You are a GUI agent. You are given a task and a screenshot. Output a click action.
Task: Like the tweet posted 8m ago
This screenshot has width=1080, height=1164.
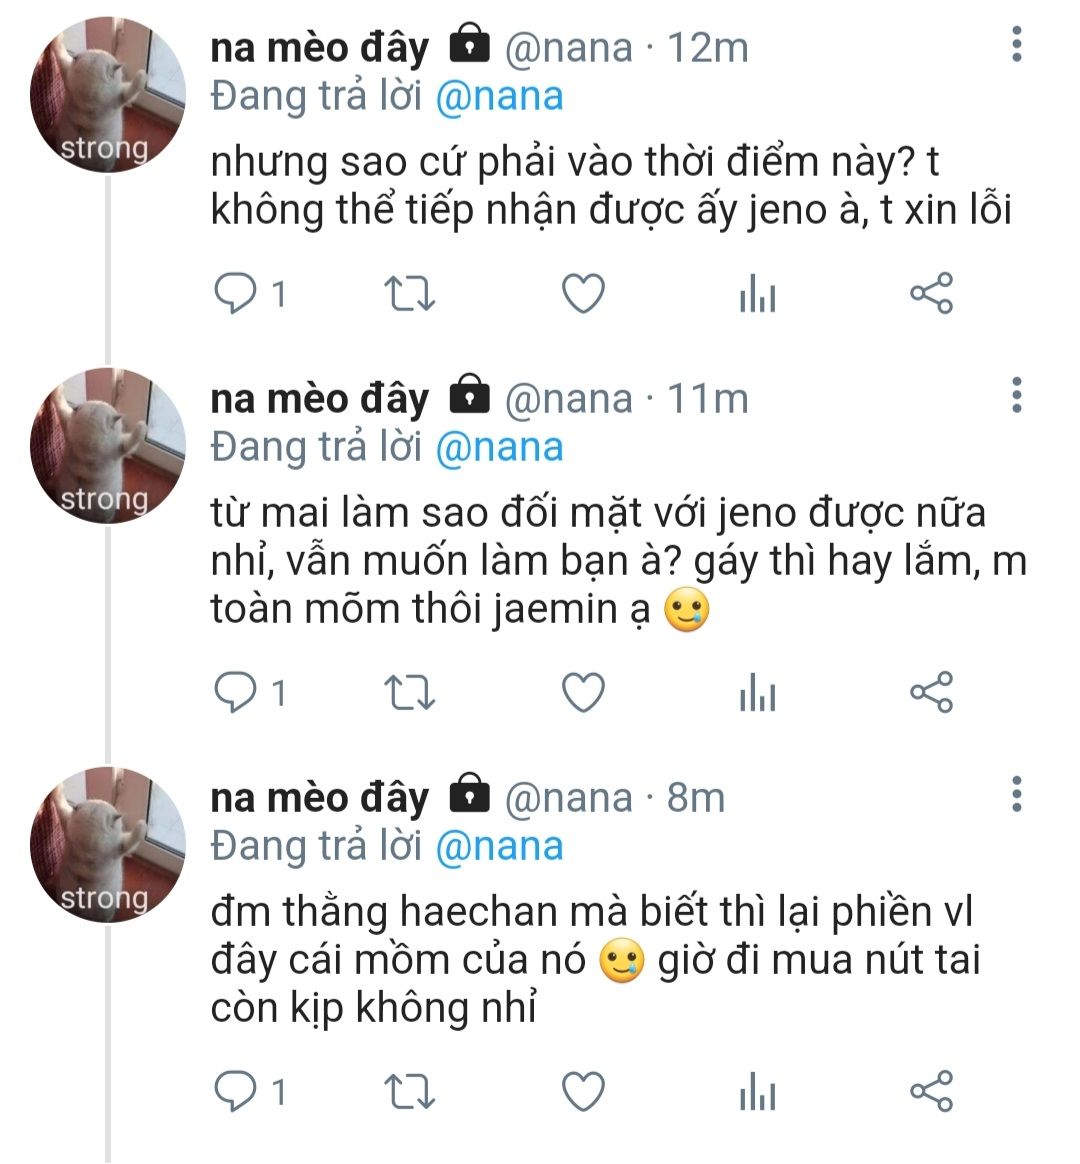tap(583, 1091)
